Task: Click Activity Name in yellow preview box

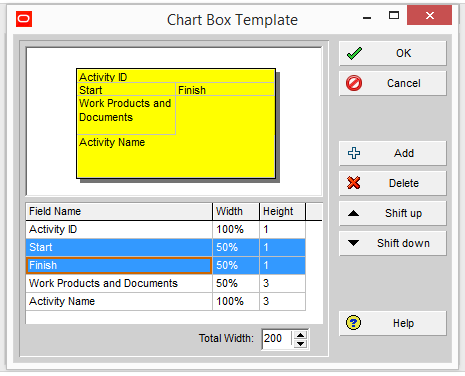Action: pyautogui.click(x=176, y=156)
